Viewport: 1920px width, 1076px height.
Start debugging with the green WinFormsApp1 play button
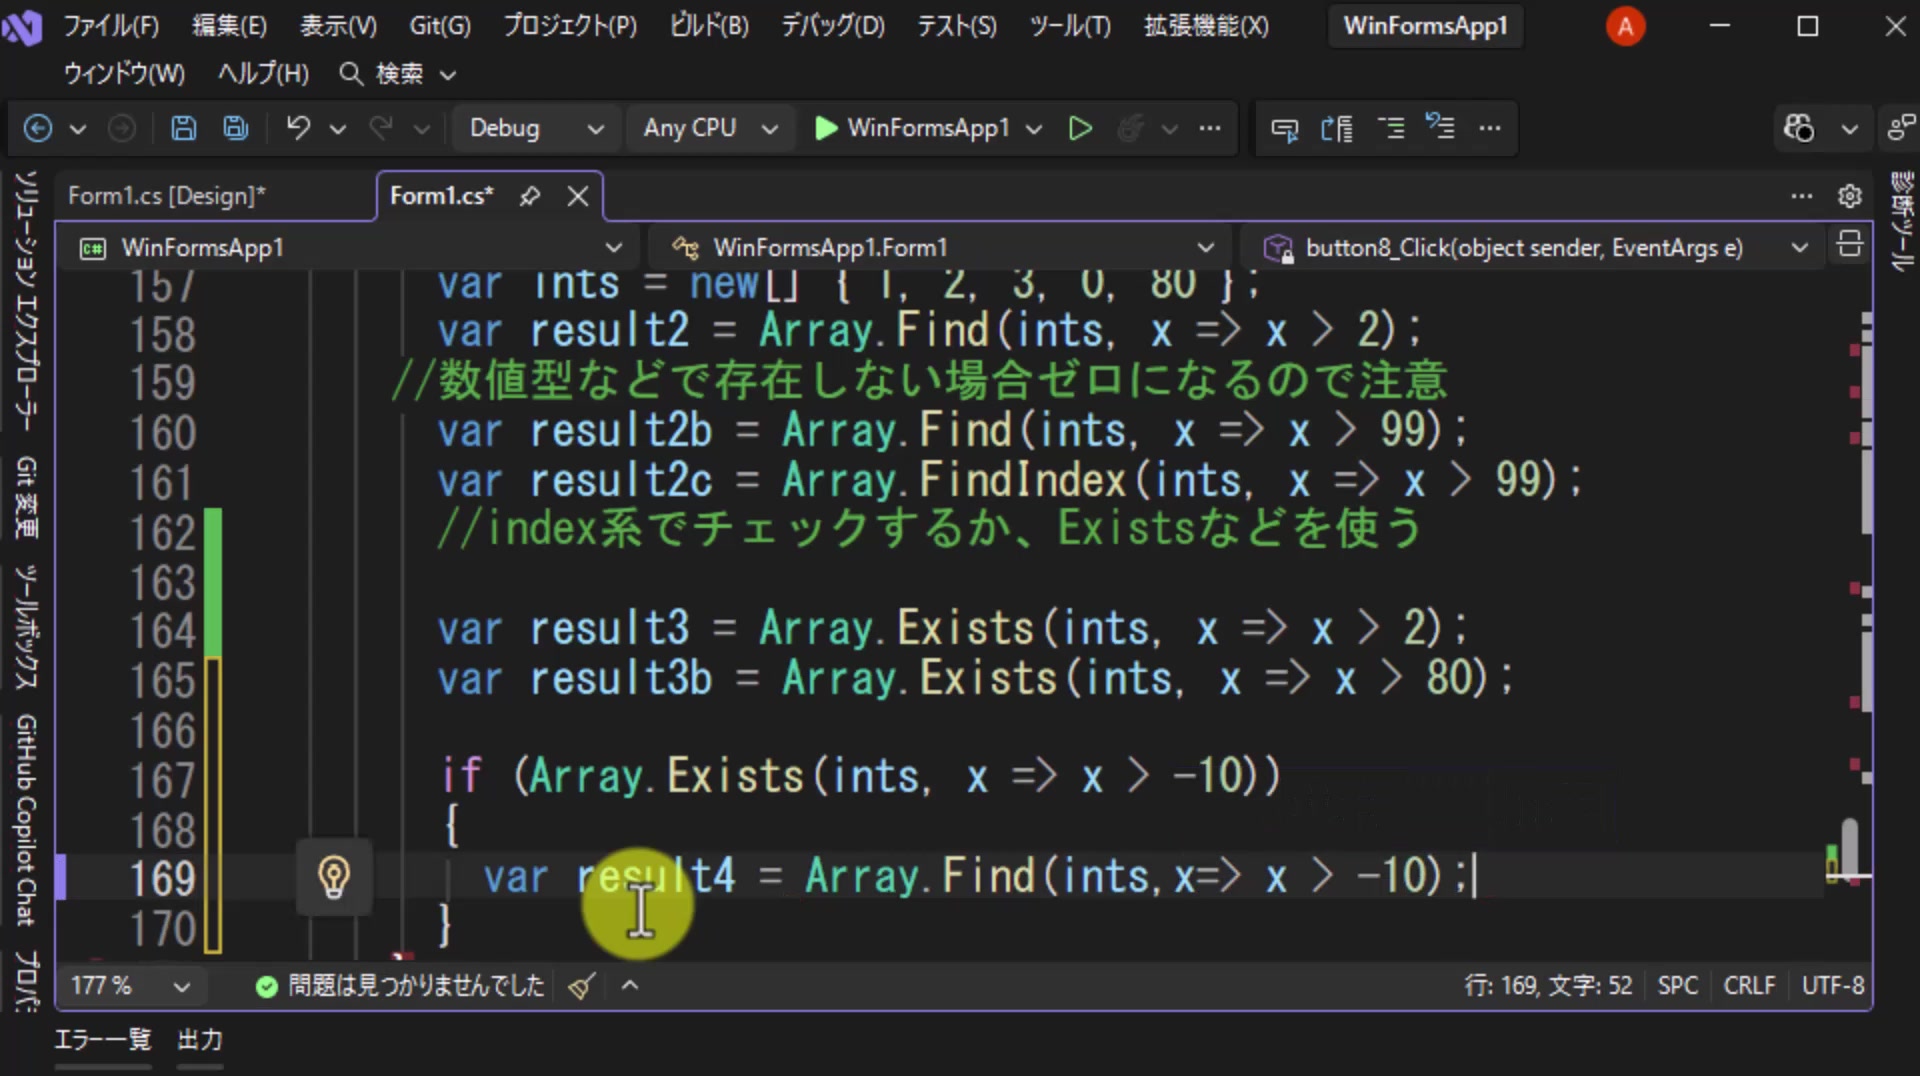coord(913,128)
